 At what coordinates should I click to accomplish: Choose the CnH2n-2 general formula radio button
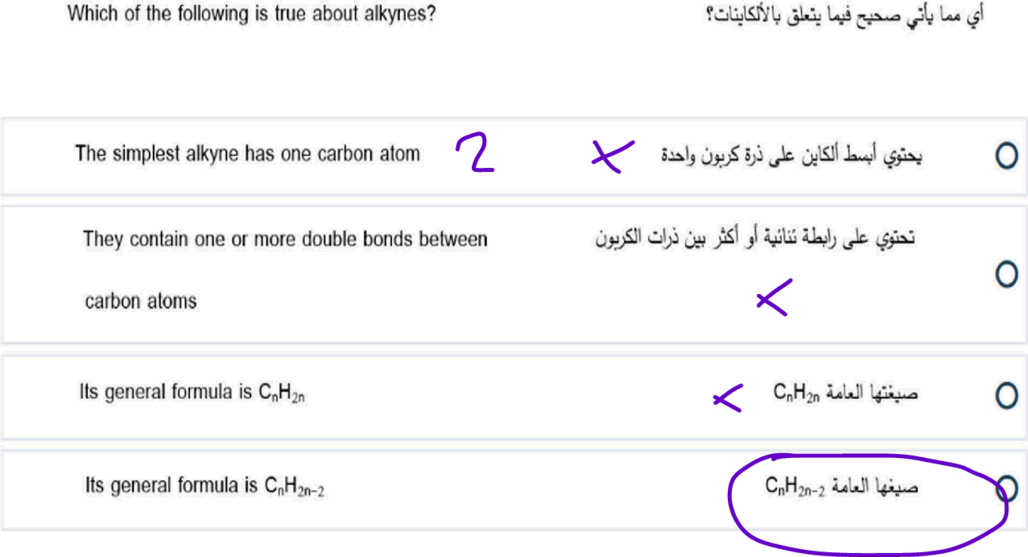(1006, 489)
